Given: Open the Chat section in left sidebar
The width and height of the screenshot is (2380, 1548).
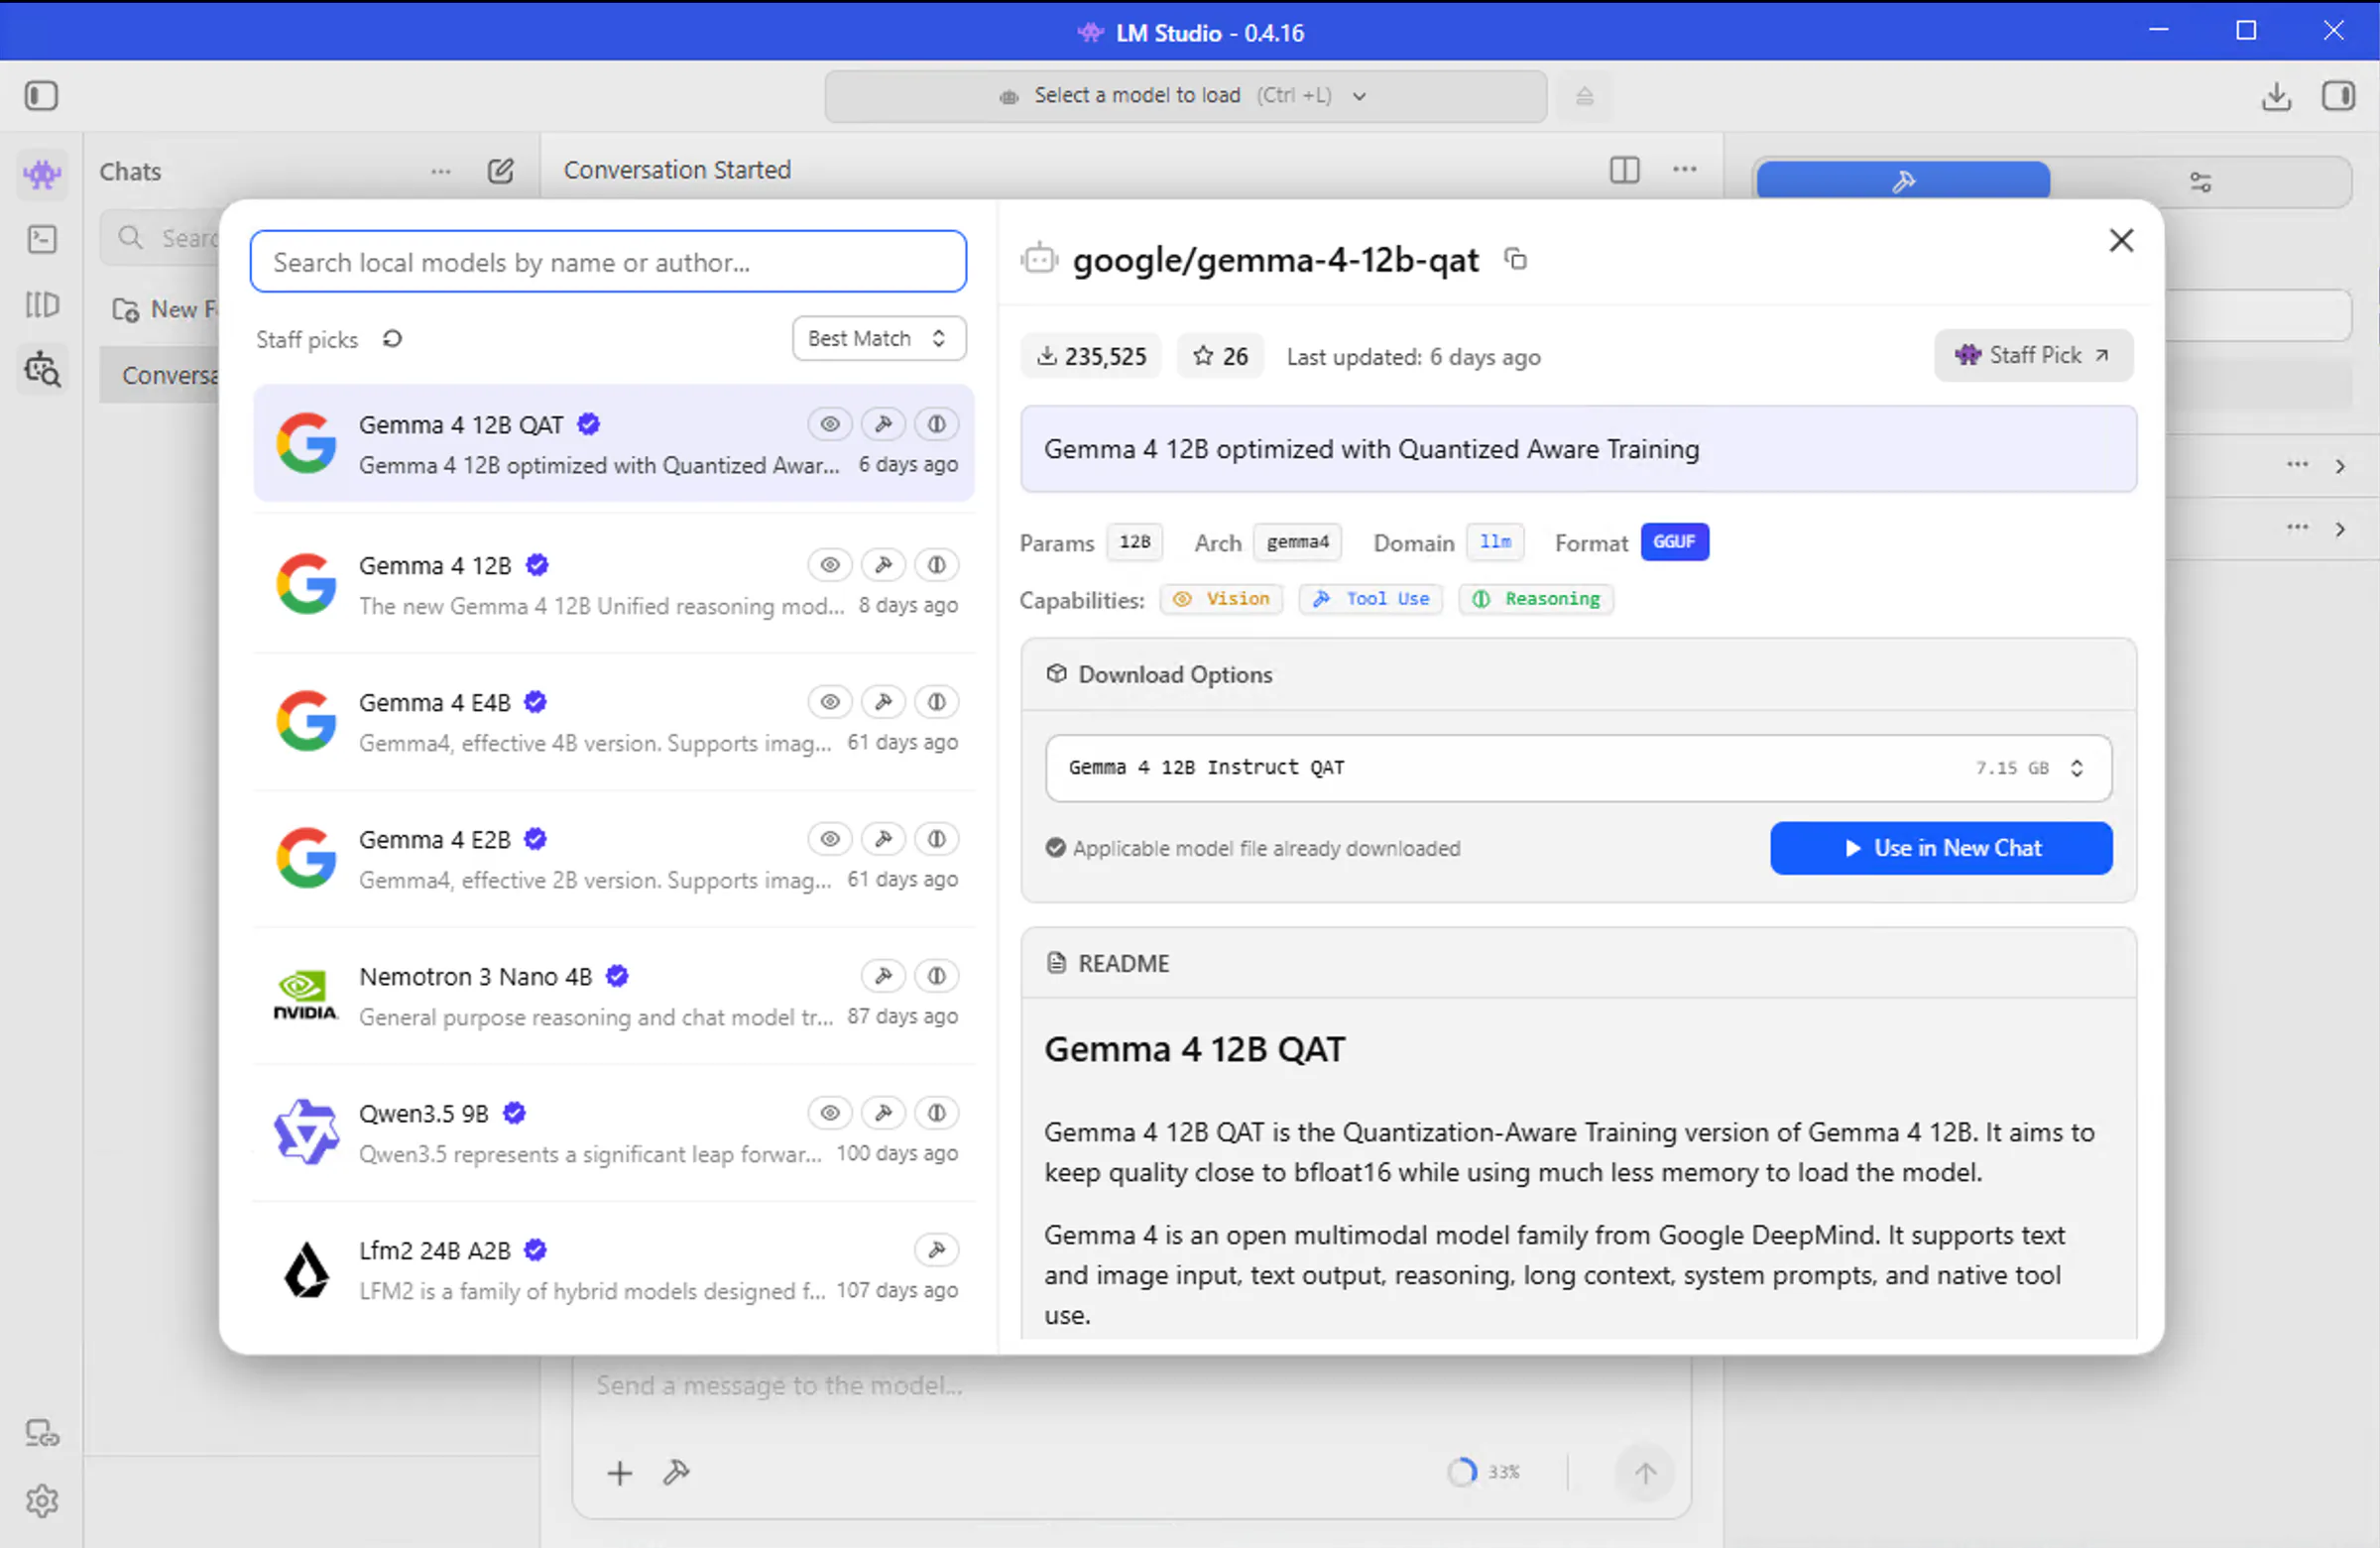Looking at the screenshot, I should [x=42, y=175].
